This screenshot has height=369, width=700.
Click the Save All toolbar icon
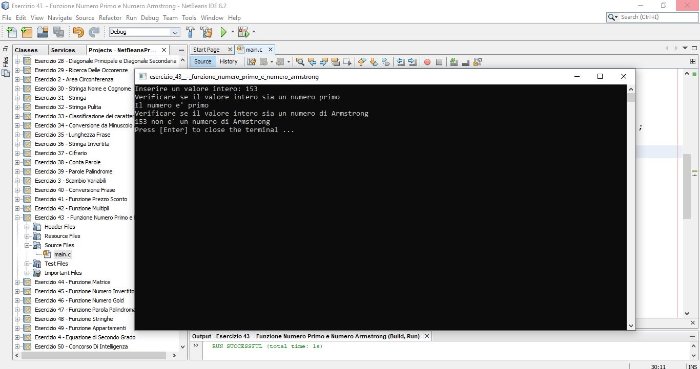[58, 32]
